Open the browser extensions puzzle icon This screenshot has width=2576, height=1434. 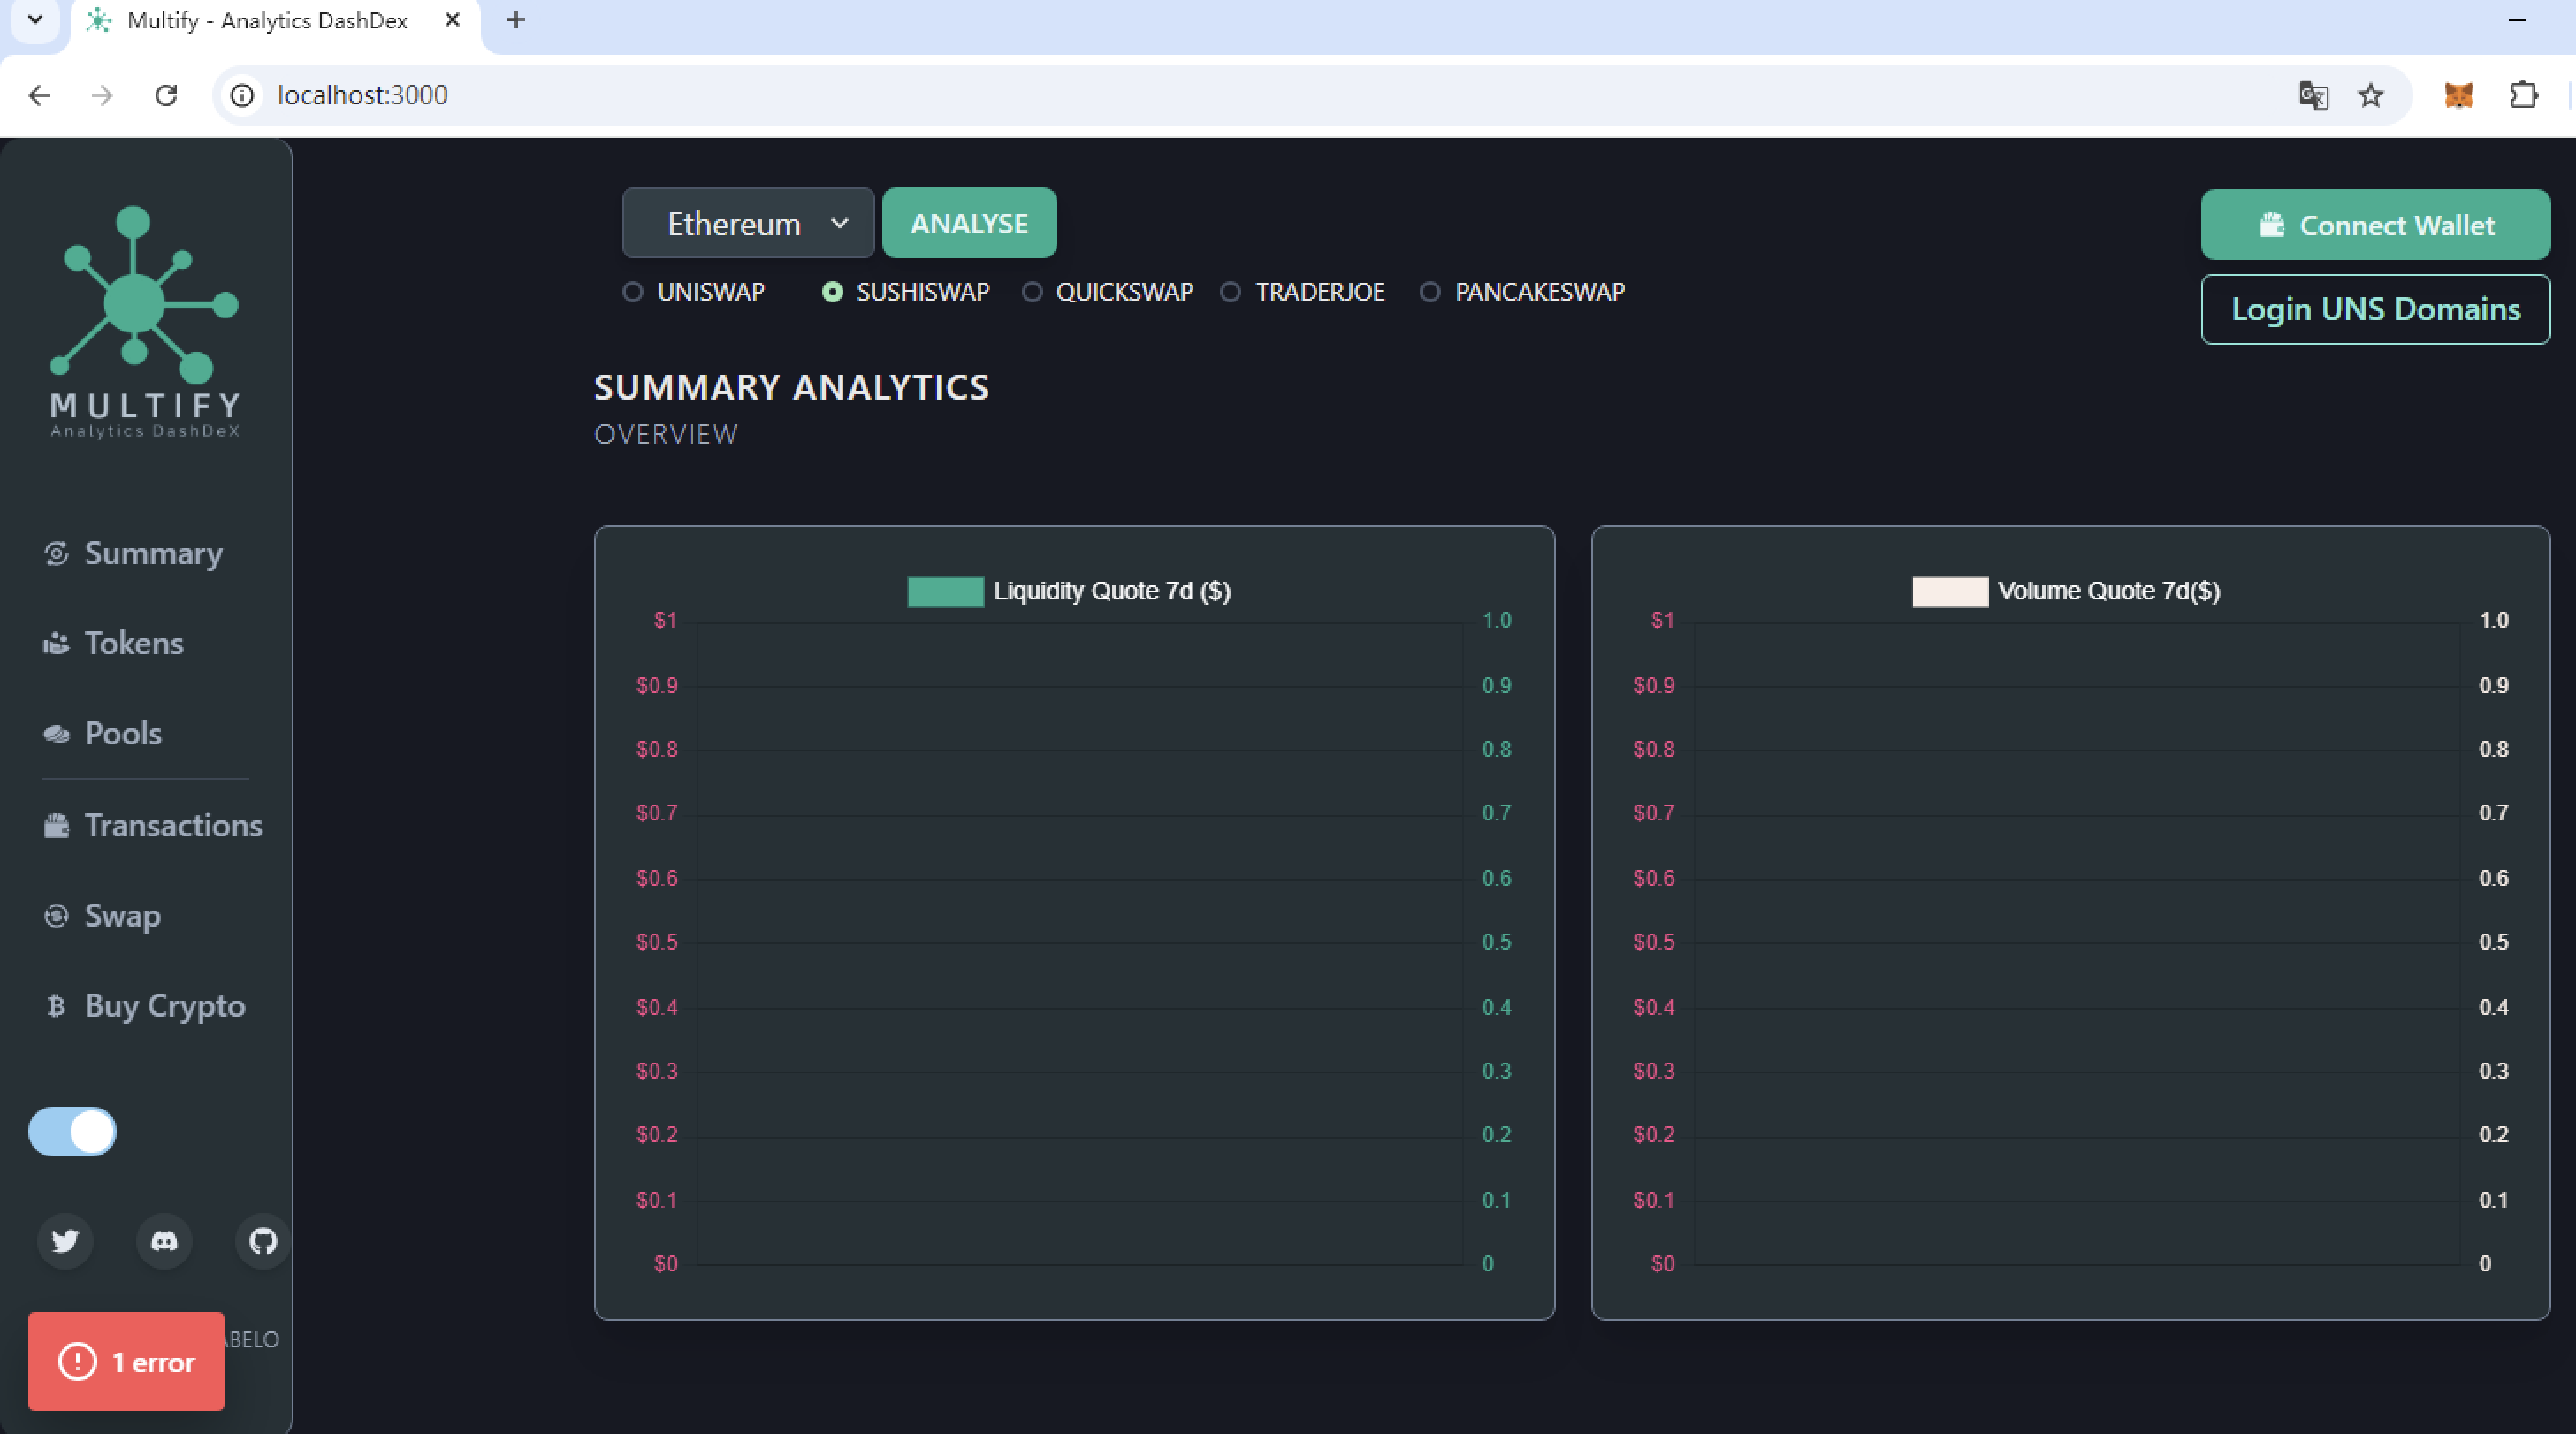click(2524, 95)
